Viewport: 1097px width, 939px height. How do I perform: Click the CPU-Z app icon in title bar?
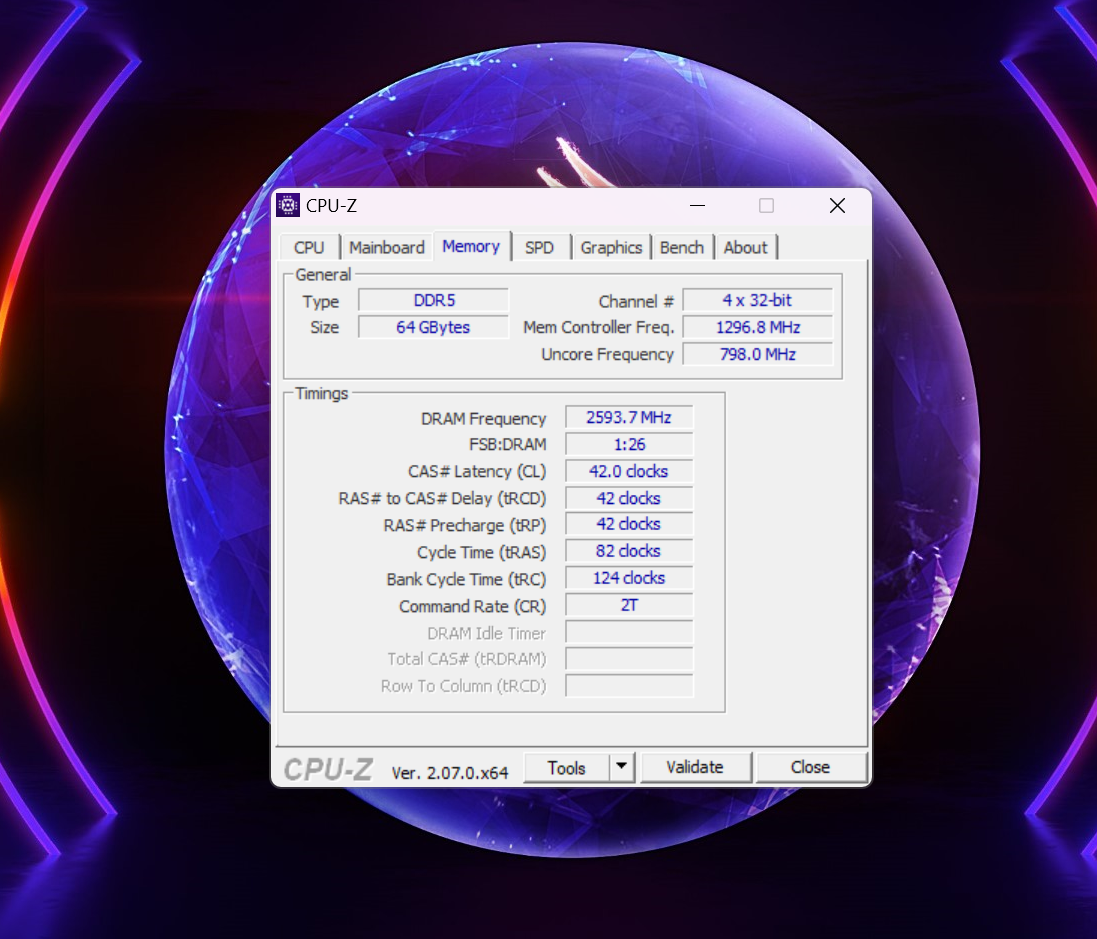pos(288,205)
